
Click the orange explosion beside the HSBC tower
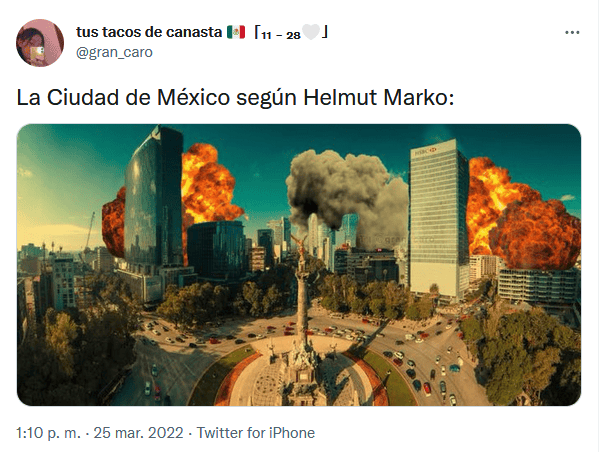521,215
